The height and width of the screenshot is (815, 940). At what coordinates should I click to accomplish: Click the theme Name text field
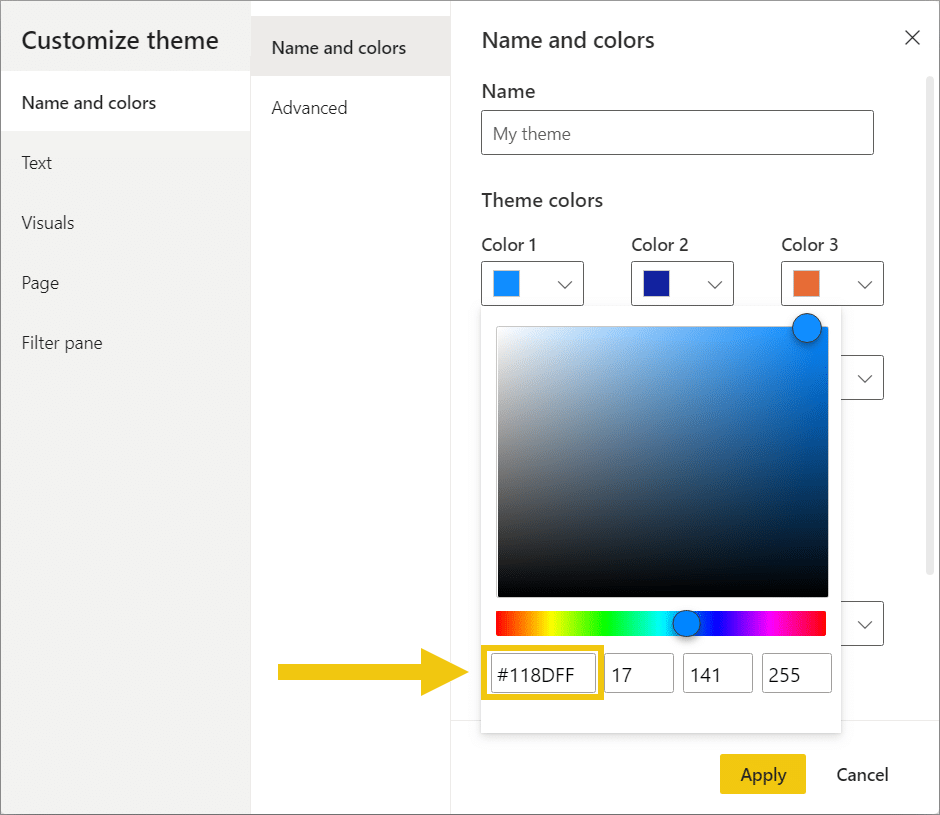[677, 133]
